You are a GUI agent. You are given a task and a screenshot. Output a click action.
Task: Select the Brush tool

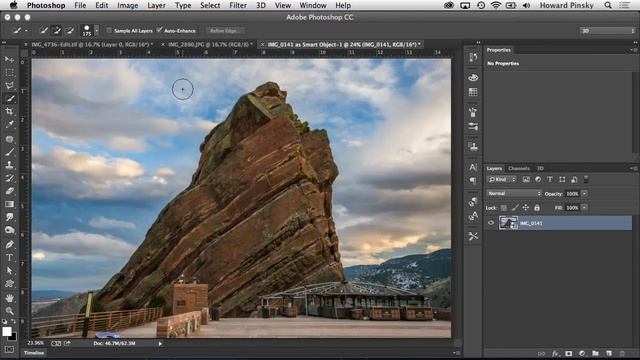(x=9, y=152)
